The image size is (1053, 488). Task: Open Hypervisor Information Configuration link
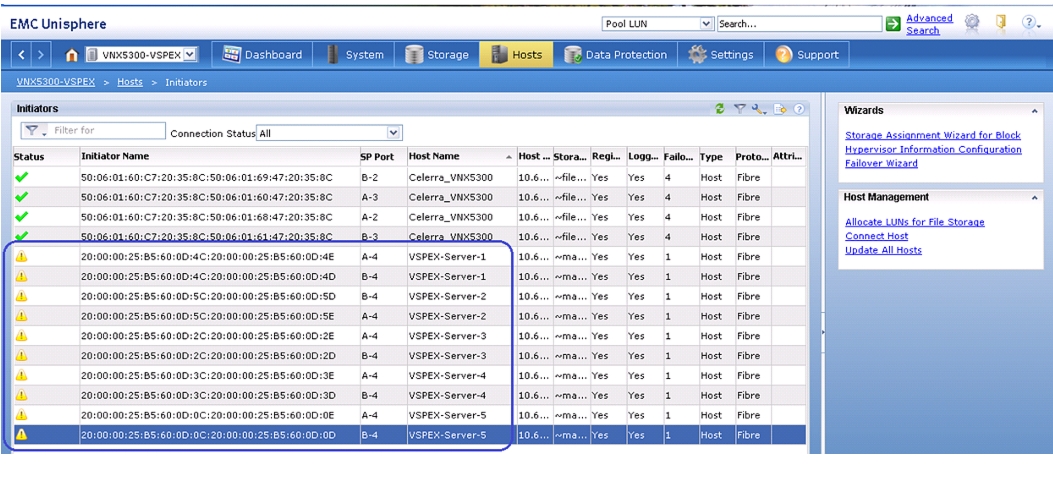933,150
